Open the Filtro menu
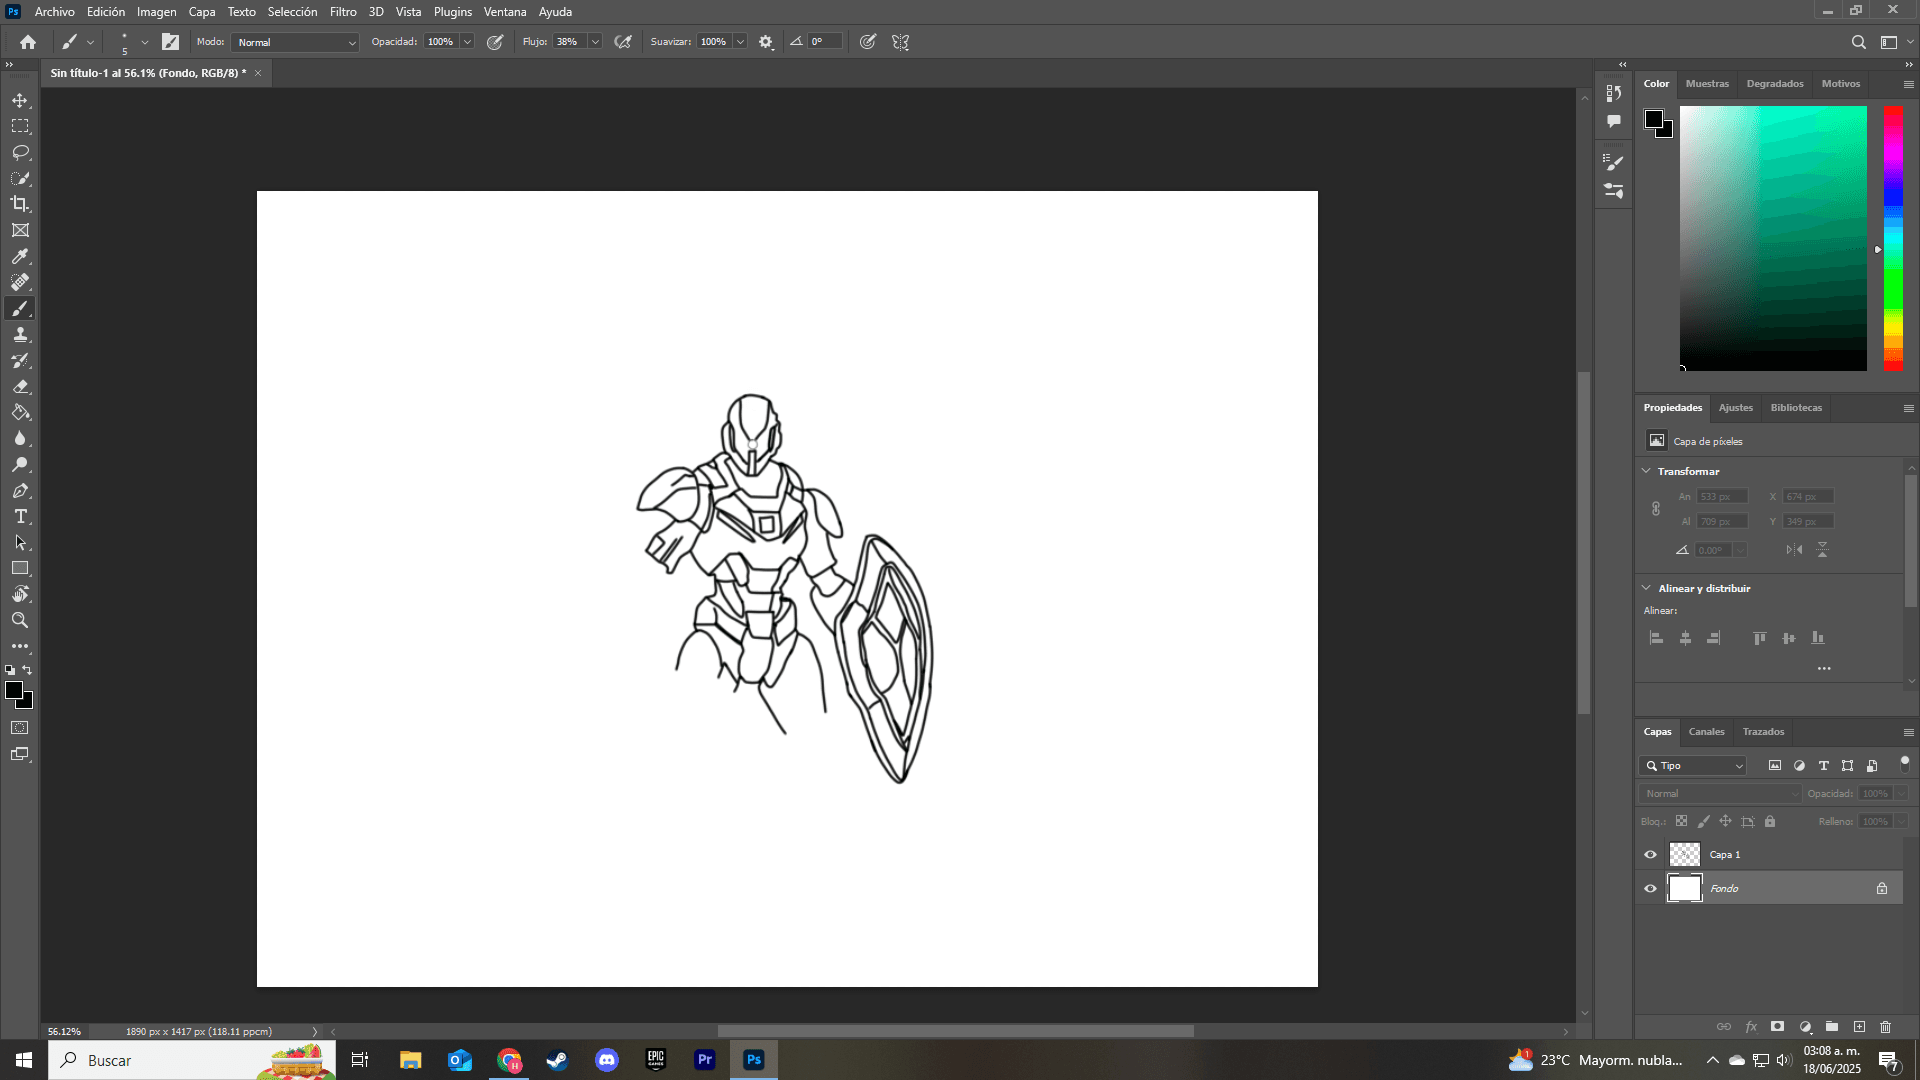Viewport: 1920px width, 1080px height. point(343,12)
